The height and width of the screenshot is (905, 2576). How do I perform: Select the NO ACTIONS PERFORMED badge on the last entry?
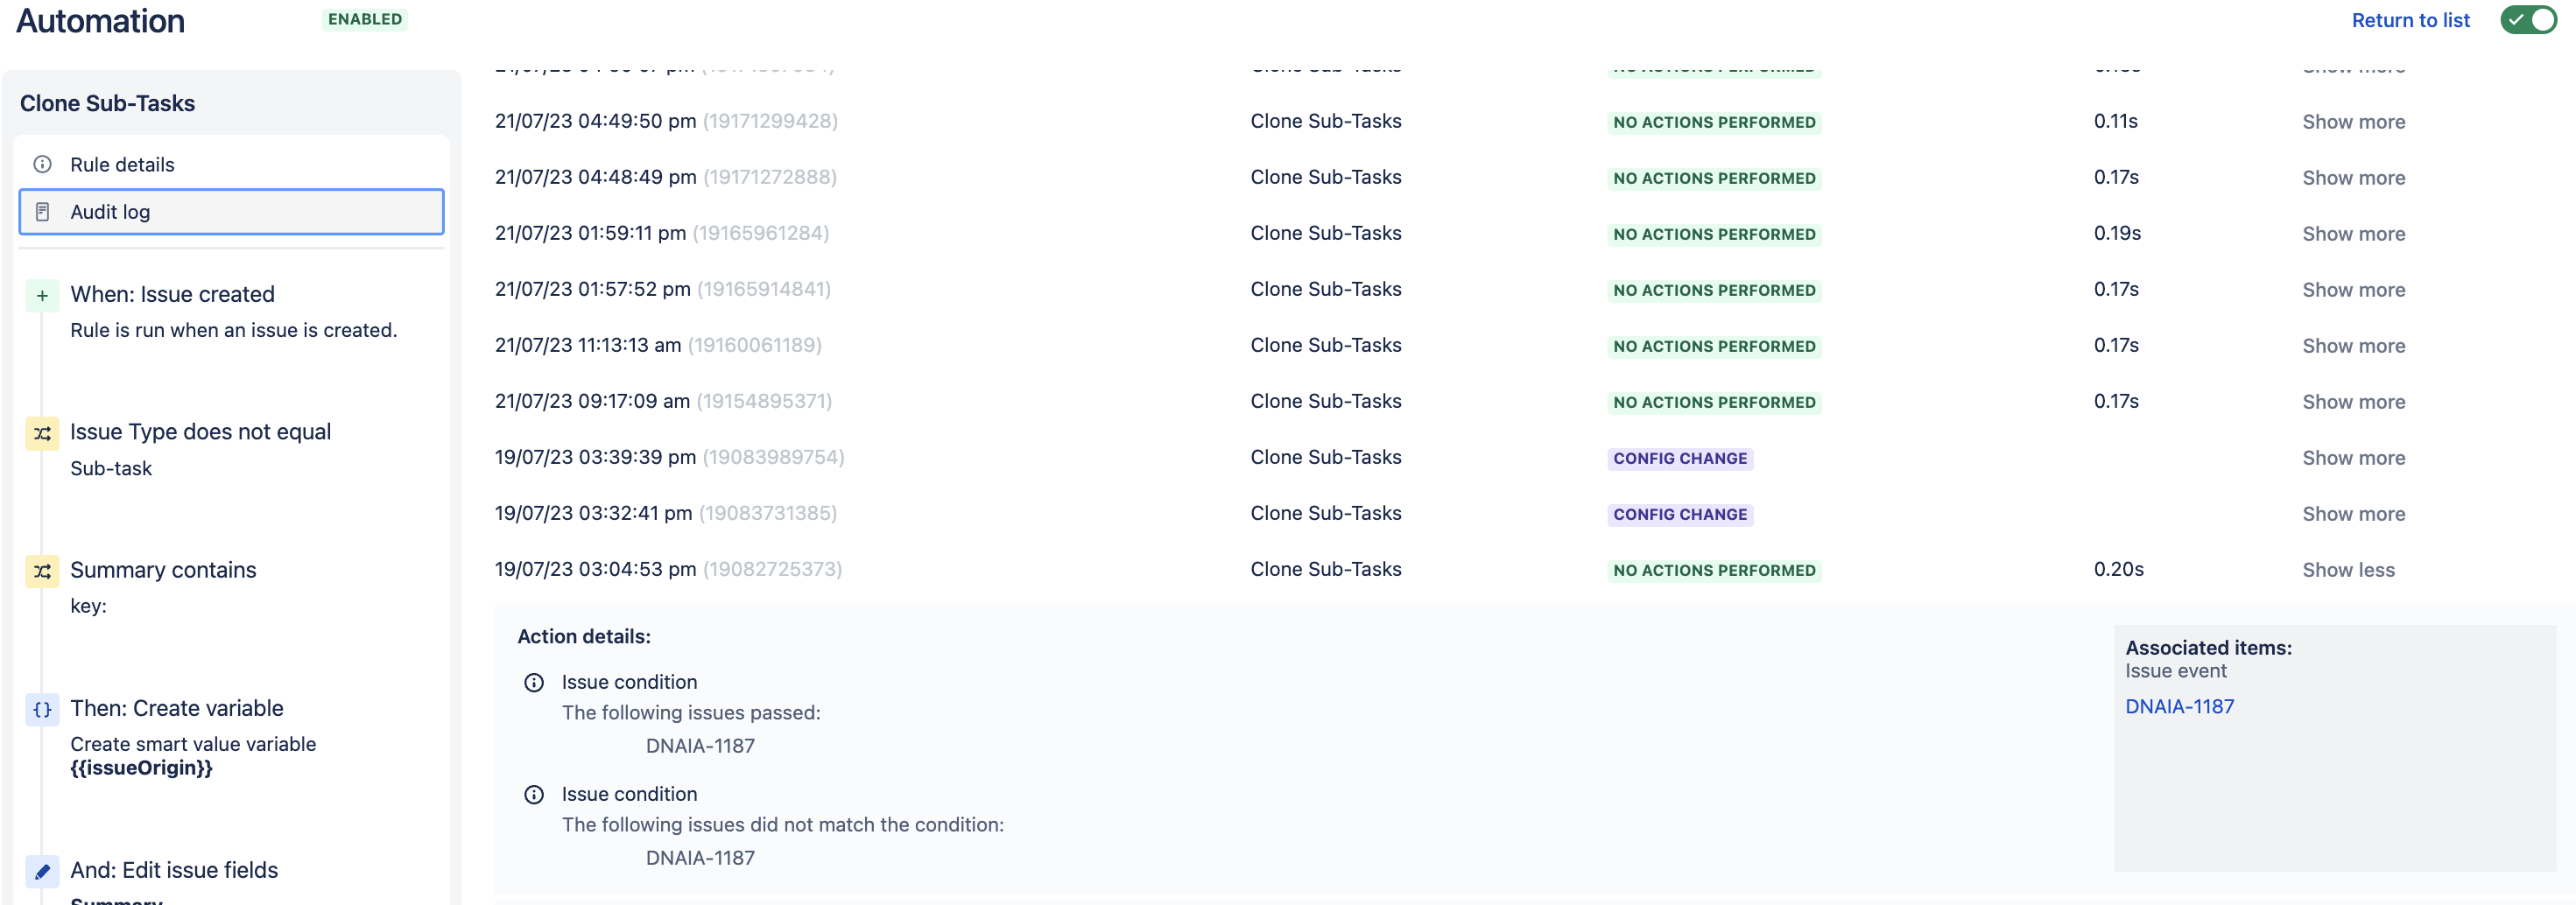[x=1714, y=570]
